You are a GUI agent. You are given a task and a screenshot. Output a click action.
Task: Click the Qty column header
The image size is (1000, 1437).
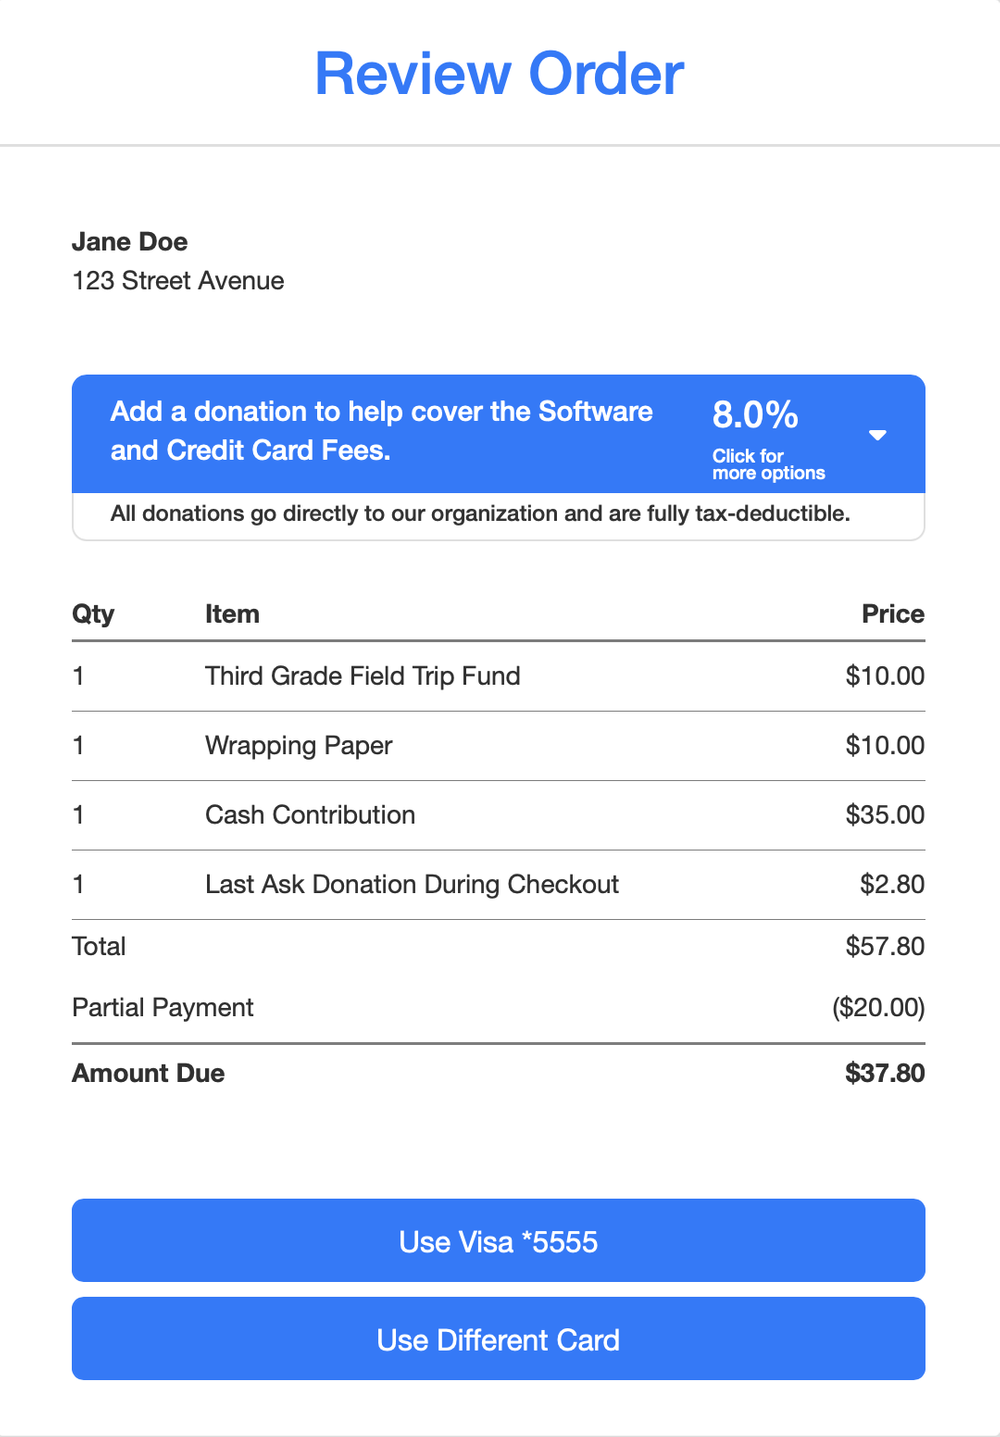pyautogui.click(x=93, y=614)
